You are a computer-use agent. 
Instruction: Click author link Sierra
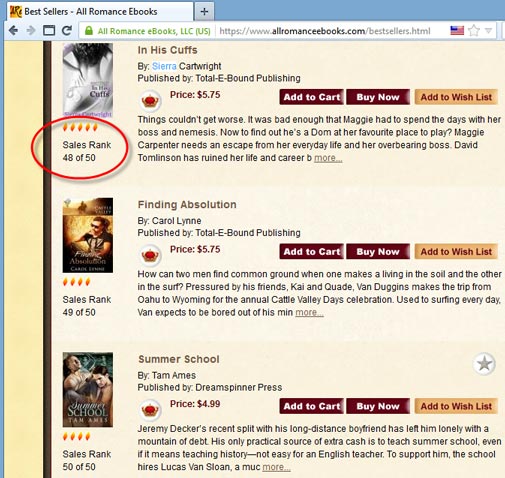pos(164,66)
